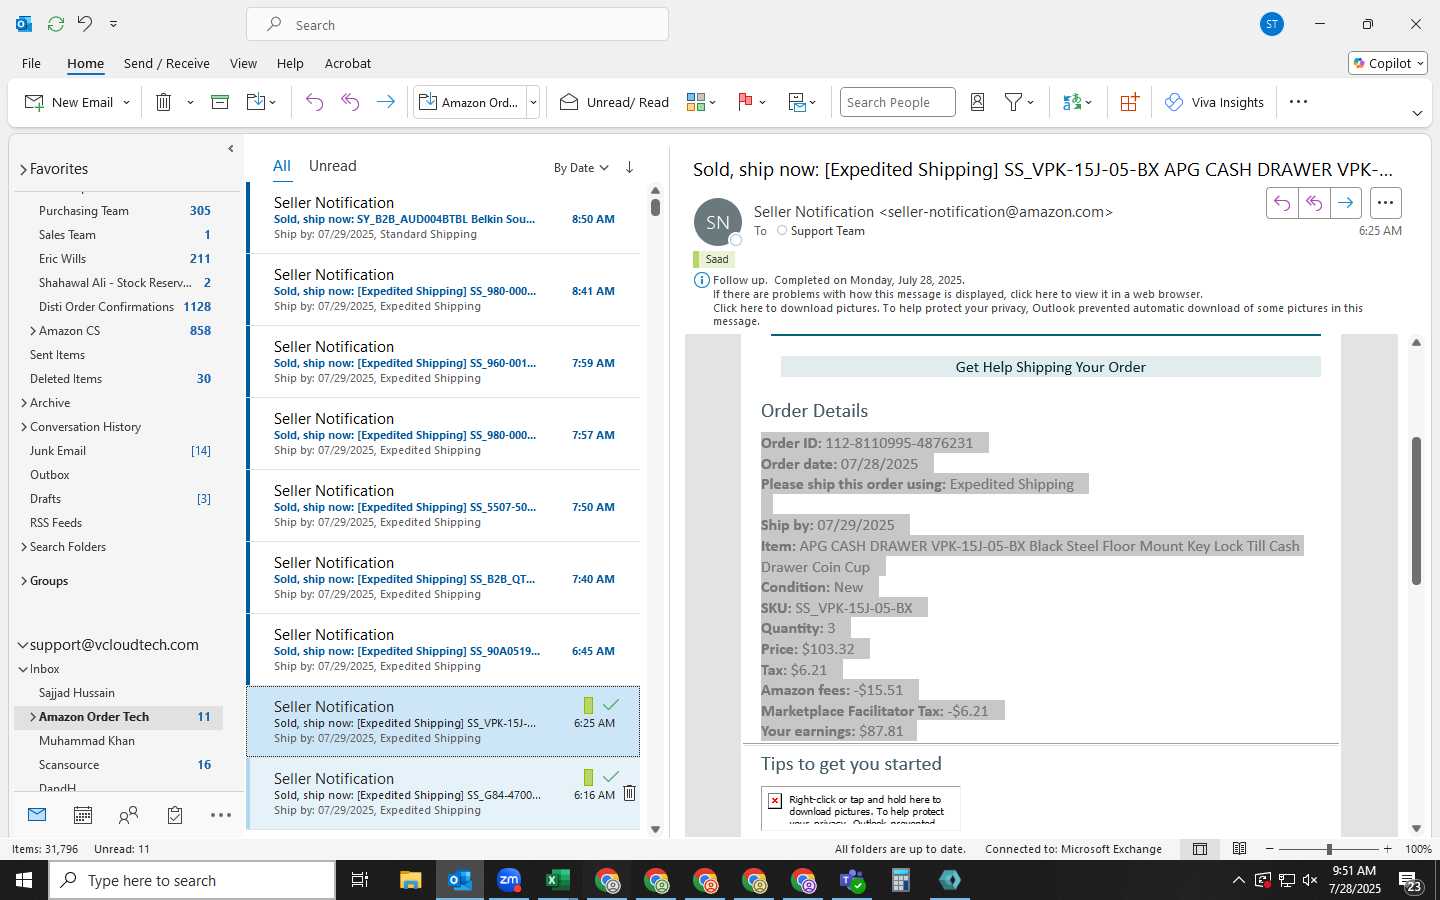Toggle Unread/Read for selected message

(x=614, y=102)
